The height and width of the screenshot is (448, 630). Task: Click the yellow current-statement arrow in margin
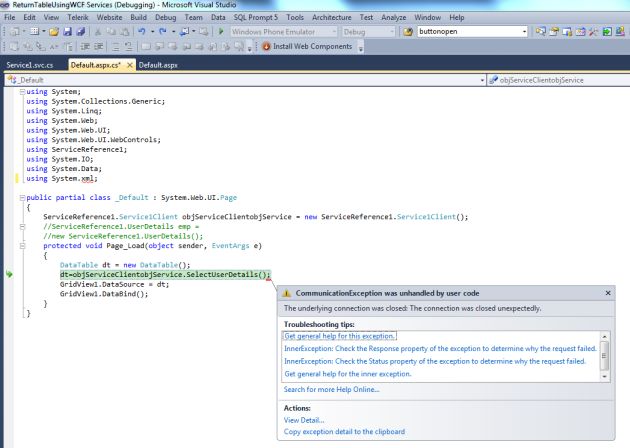9,273
